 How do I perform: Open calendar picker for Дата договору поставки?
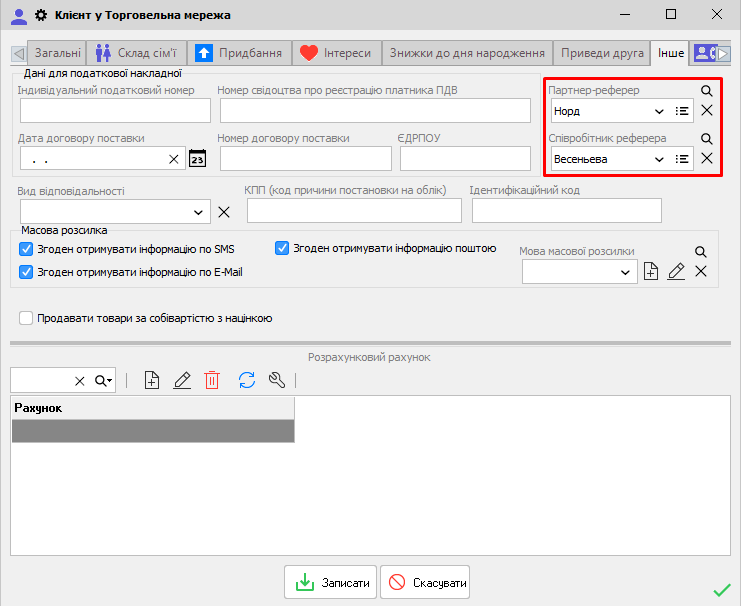pyautogui.click(x=197, y=158)
